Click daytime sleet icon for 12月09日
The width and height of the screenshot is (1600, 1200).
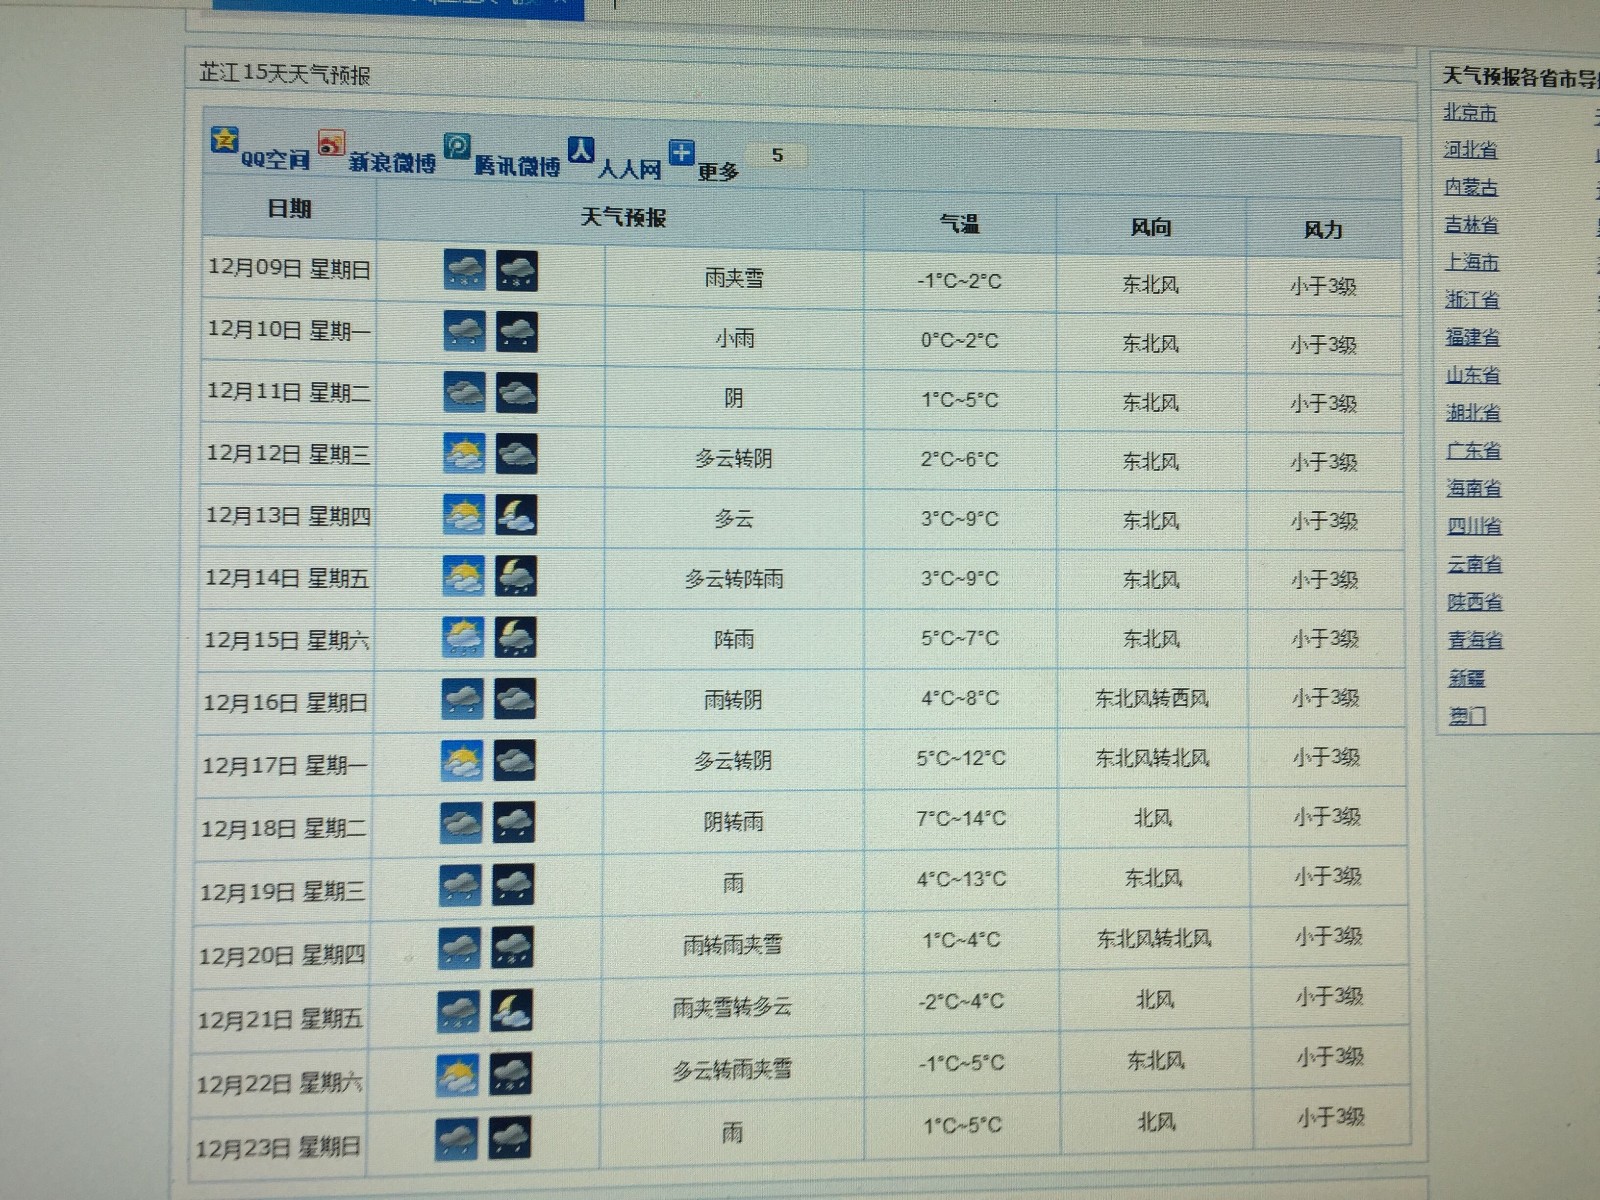pyautogui.click(x=465, y=271)
